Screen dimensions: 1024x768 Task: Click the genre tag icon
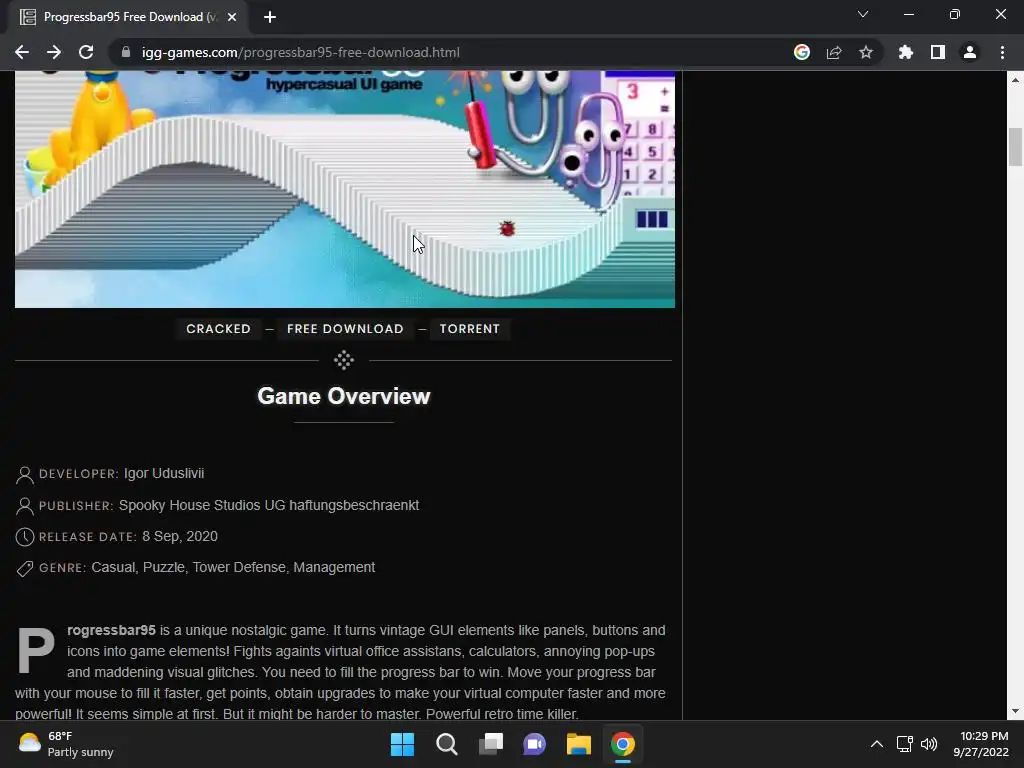pyautogui.click(x=24, y=568)
